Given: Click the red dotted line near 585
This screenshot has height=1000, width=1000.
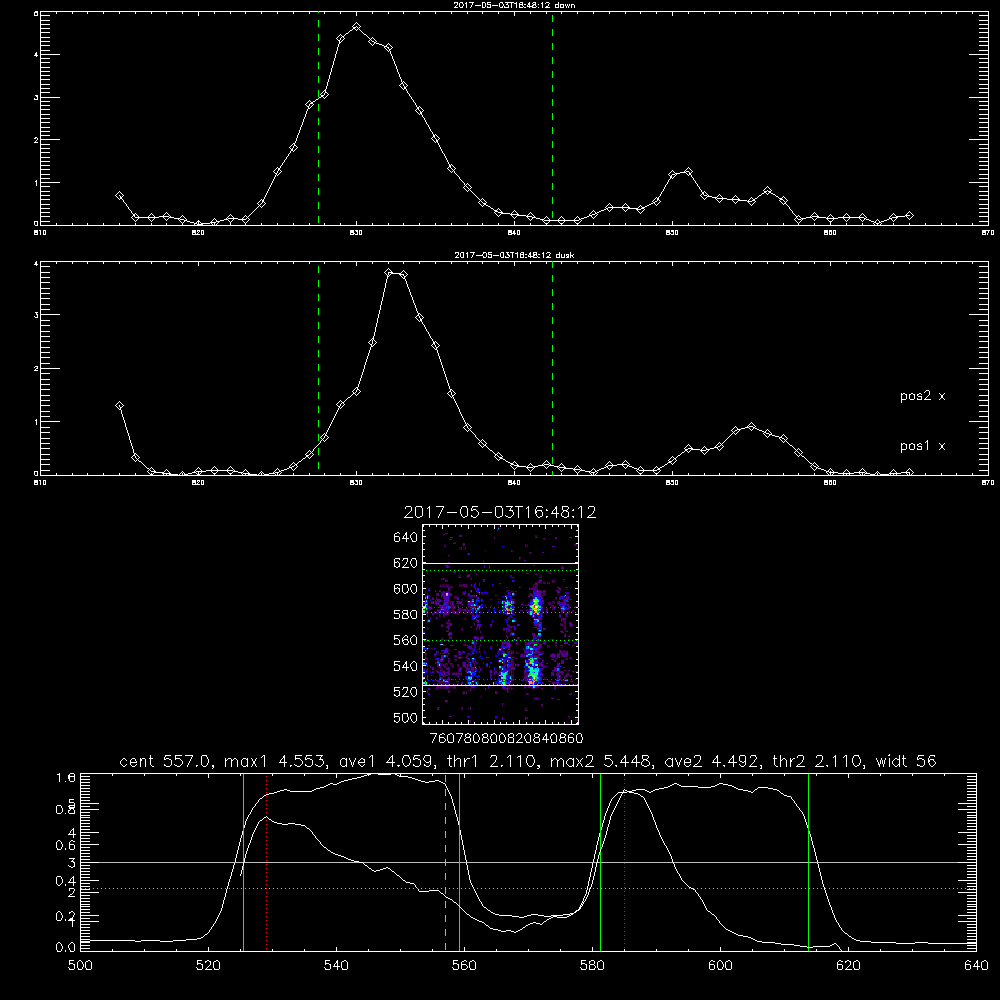Looking at the screenshot, I should click(x=624, y=862).
